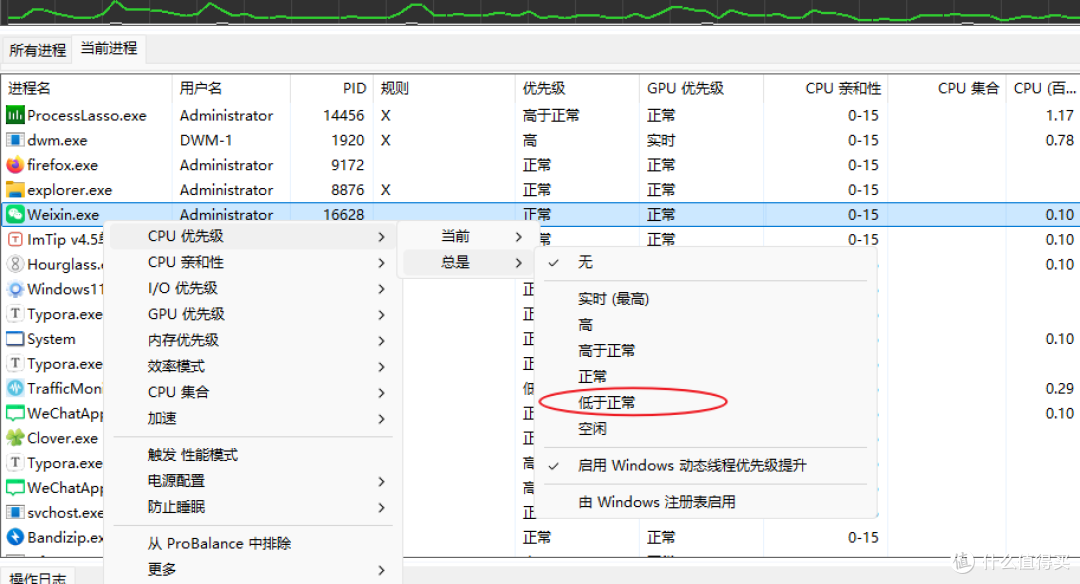Screen dimensions: 1080x584
Task: Click the explorer.exe folder icon
Action: point(15,189)
